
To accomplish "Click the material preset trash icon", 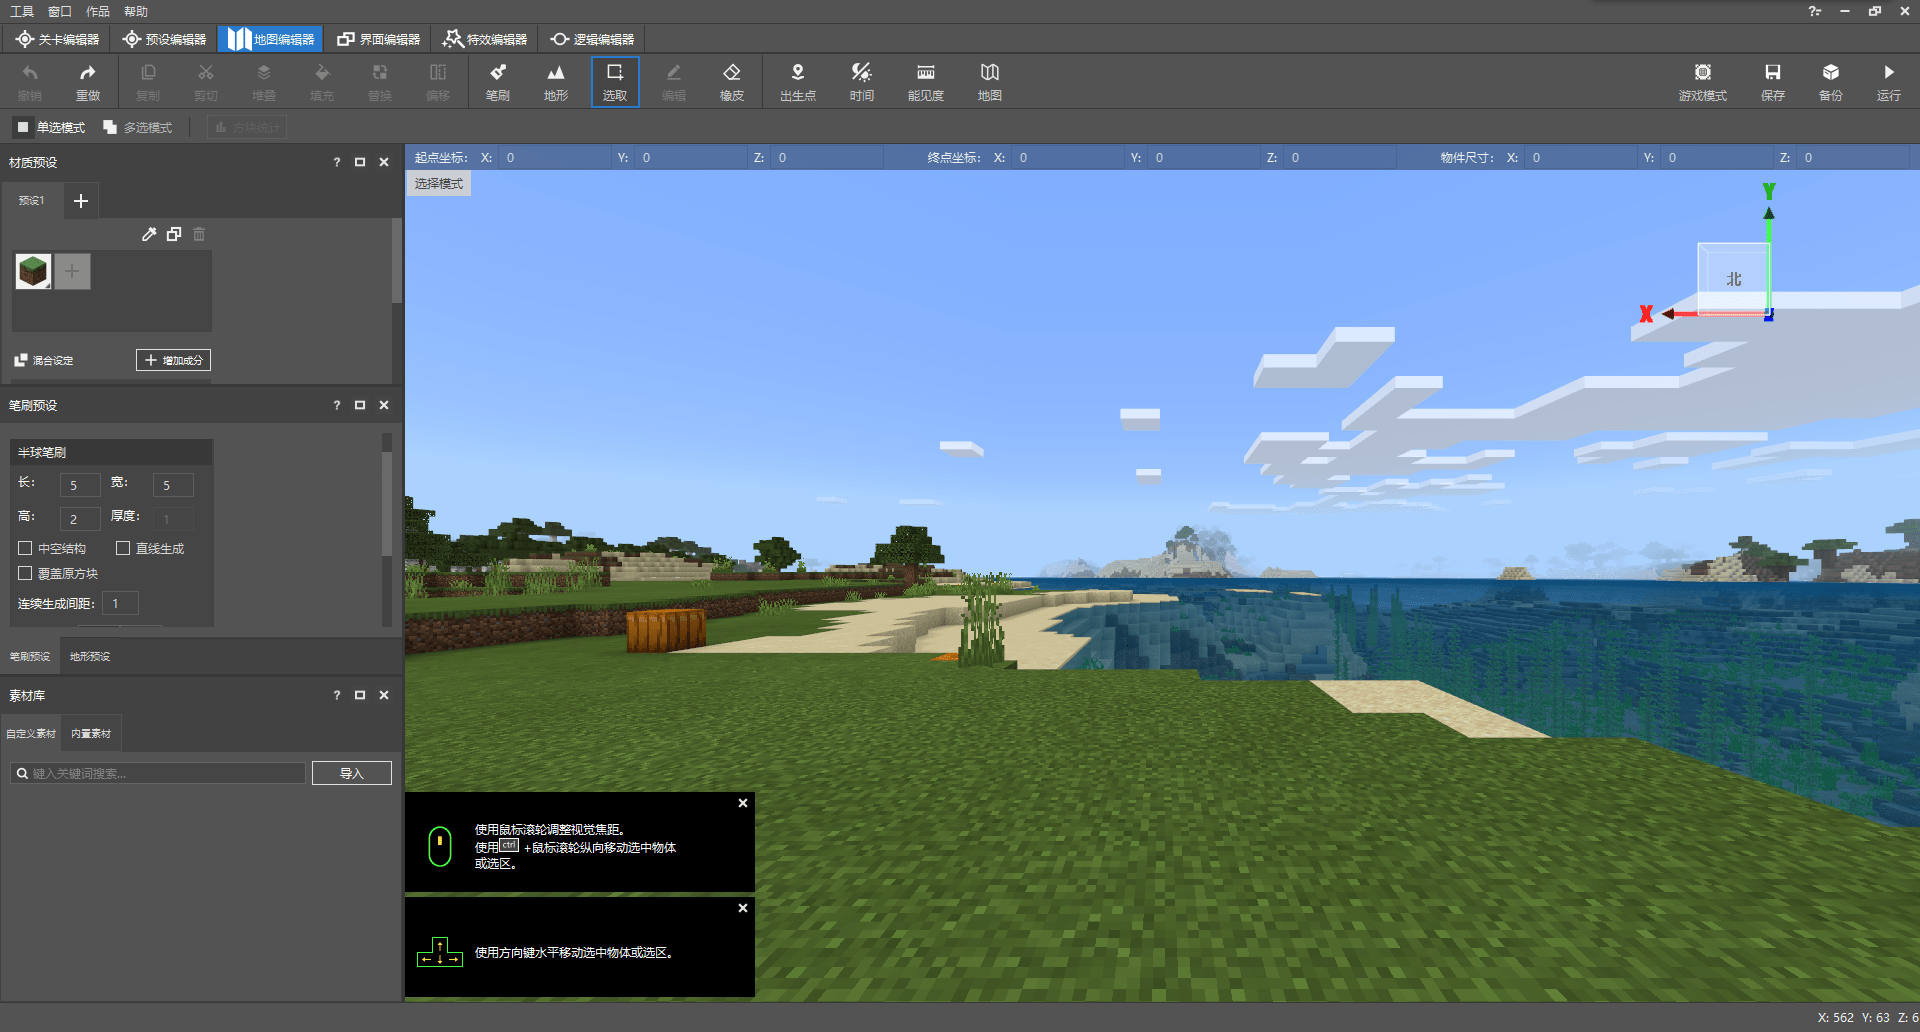I will point(199,234).
